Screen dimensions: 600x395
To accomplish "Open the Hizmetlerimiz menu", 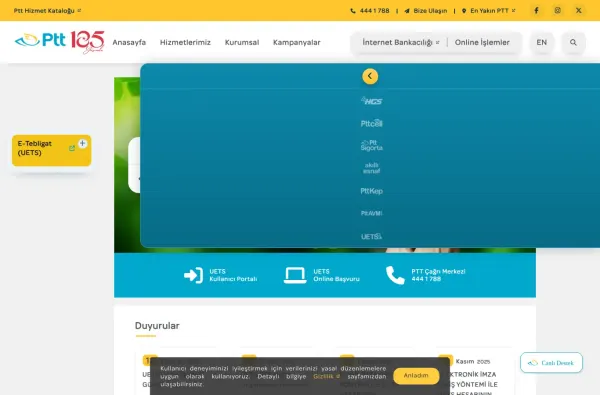I will tap(185, 42).
